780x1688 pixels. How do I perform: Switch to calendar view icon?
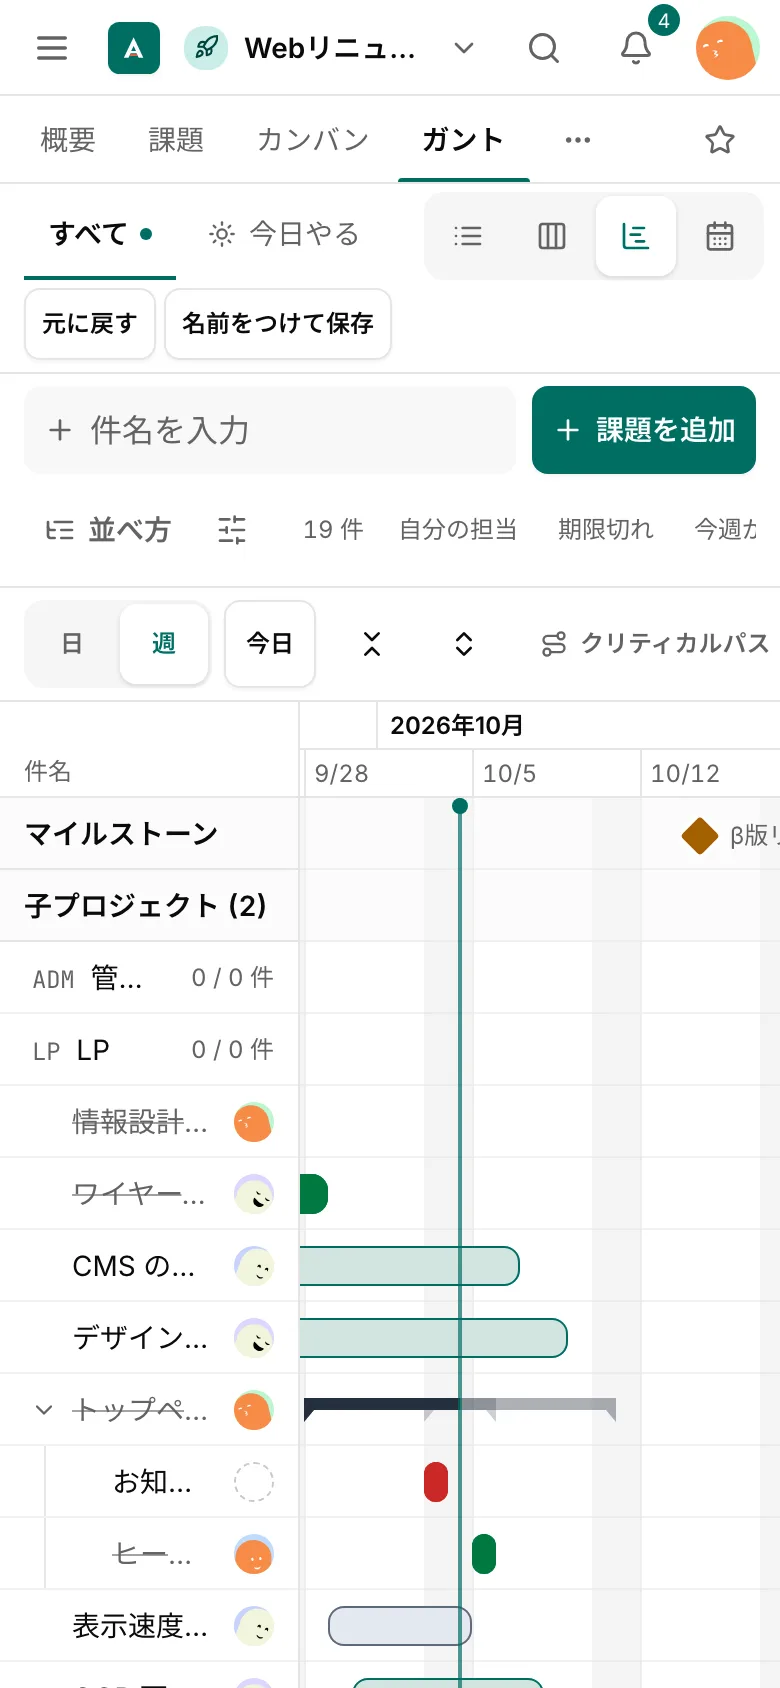pyautogui.click(x=720, y=236)
